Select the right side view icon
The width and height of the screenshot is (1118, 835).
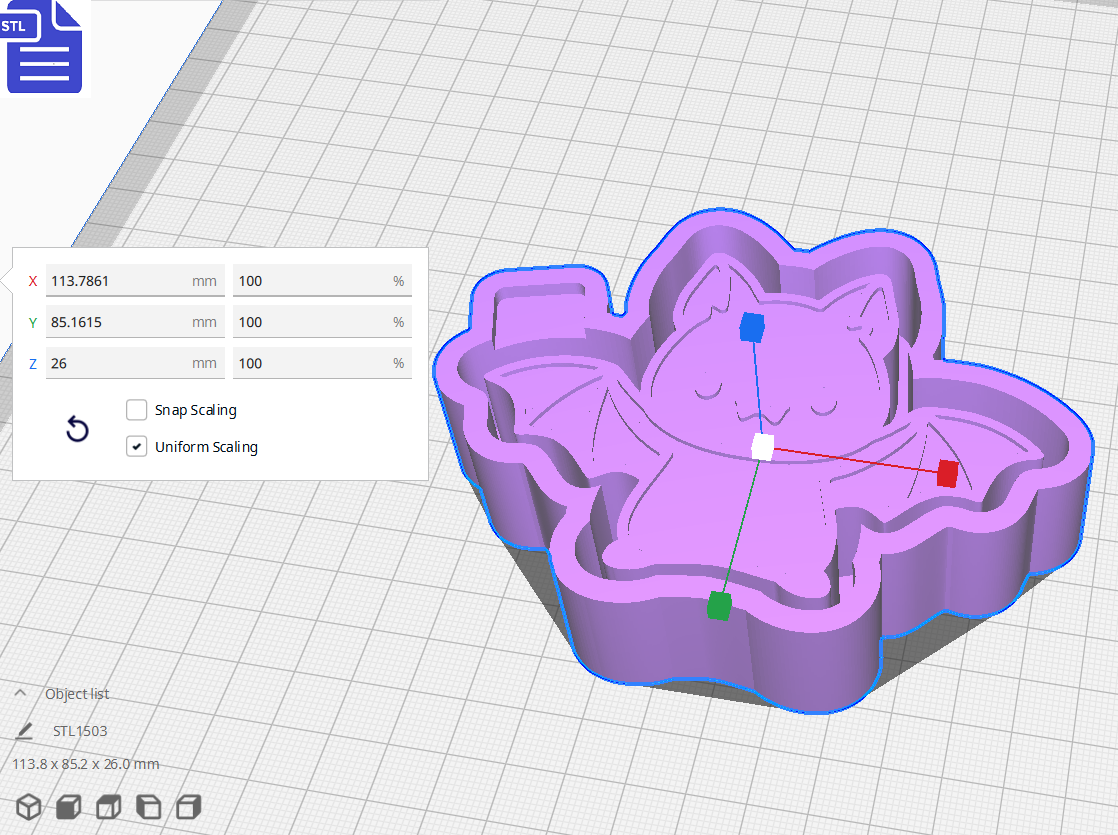[x=188, y=807]
